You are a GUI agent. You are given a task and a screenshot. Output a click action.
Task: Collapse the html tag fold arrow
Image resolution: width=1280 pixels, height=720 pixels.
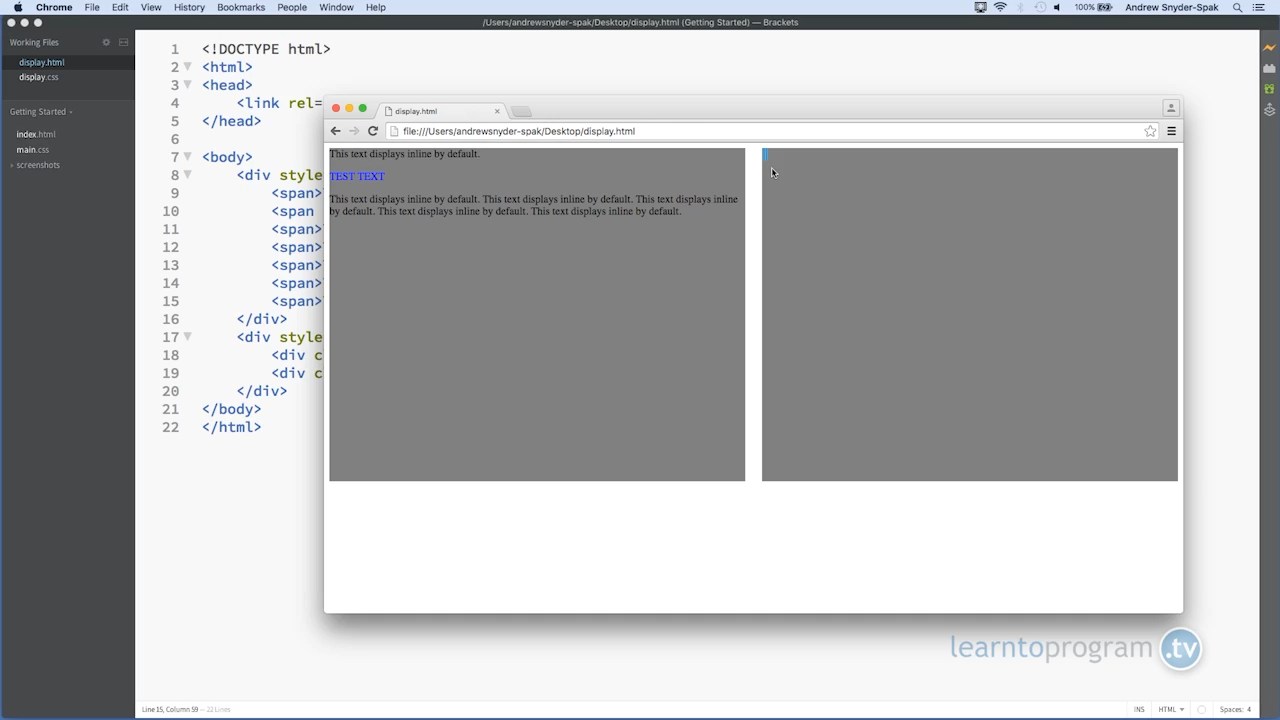pyautogui.click(x=187, y=67)
